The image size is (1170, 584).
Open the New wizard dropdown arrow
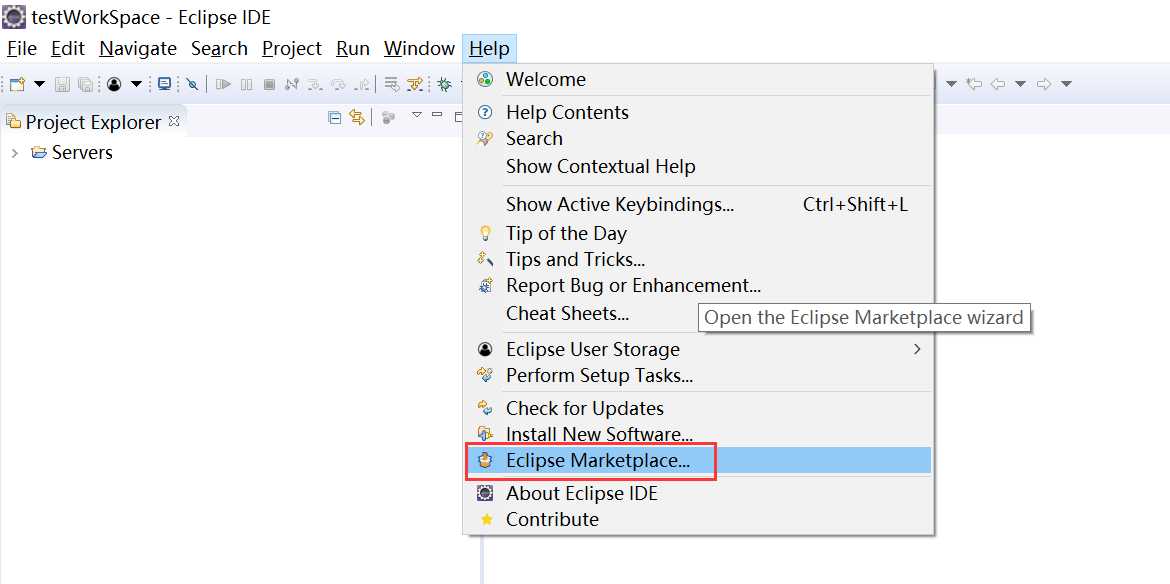click(40, 84)
